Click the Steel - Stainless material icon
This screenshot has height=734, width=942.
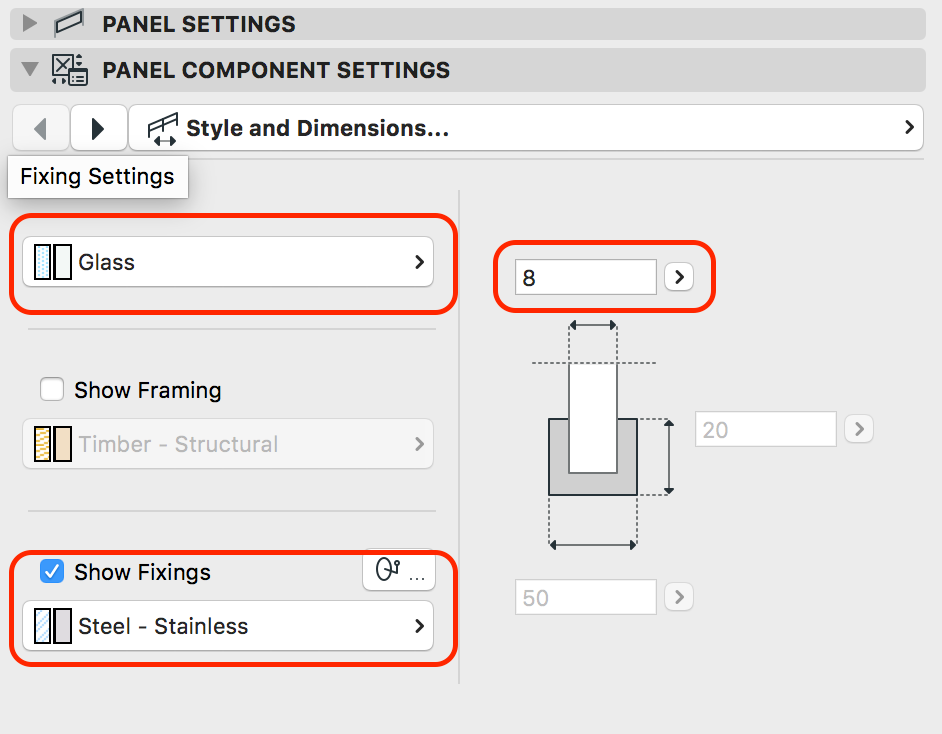point(52,626)
